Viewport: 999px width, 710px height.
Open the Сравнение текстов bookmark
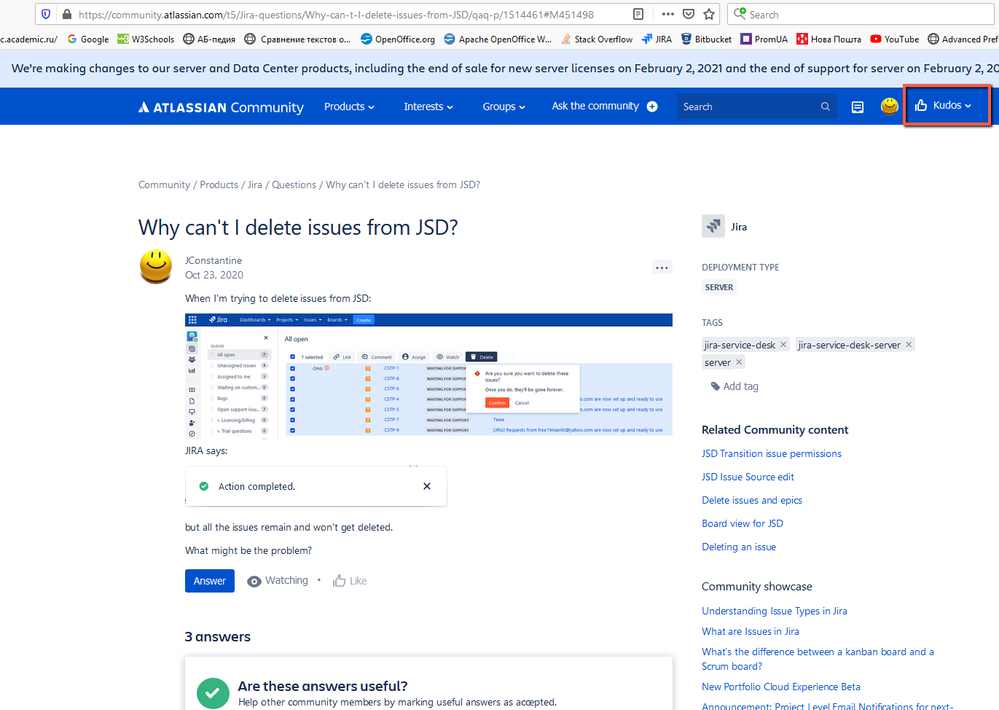pos(298,39)
